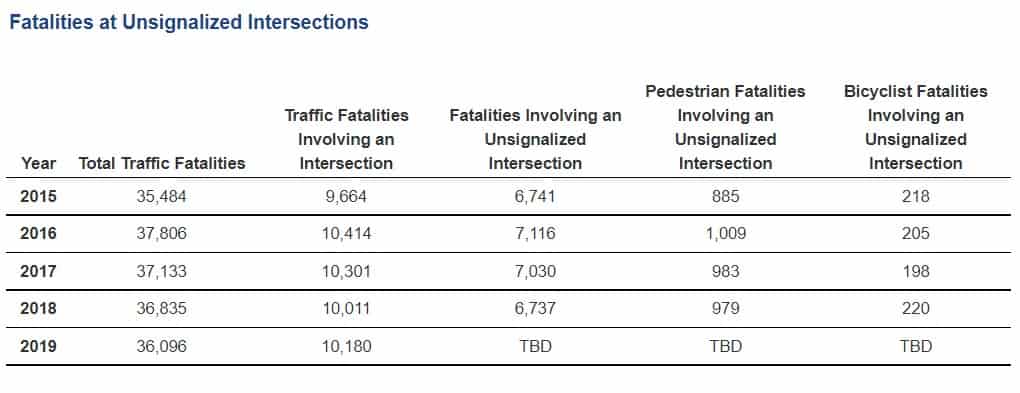
Task: Select the 10,414 intersection fatalities cell
Action: click(346, 234)
